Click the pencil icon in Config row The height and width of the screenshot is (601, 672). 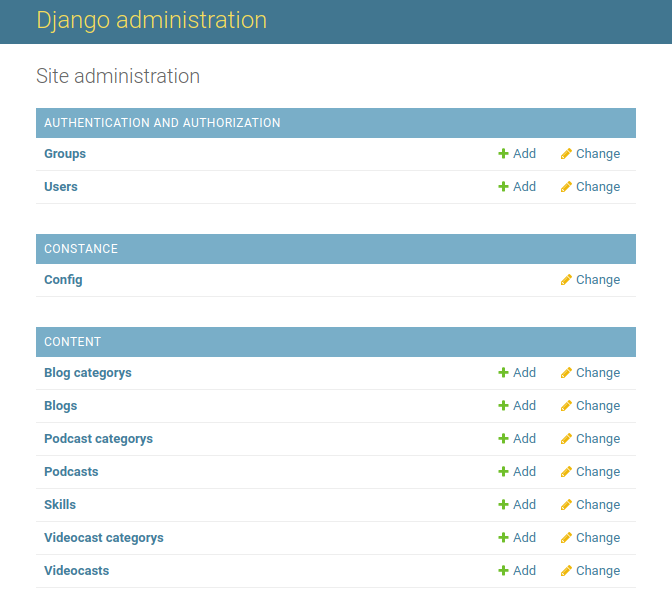[x=566, y=279]
